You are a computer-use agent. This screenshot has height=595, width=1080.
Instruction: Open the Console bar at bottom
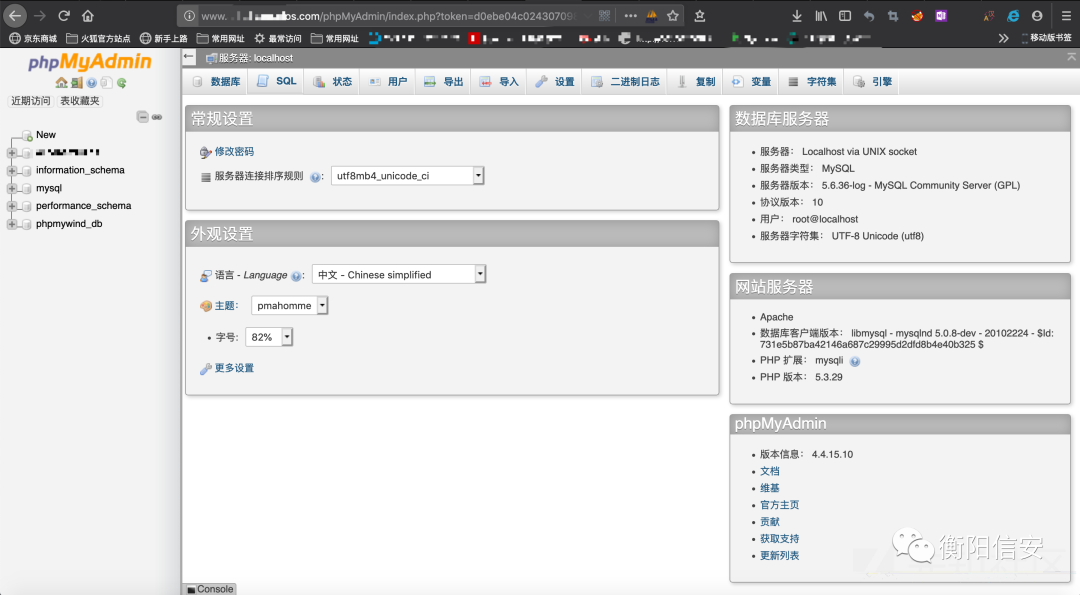(x=211, y=589)
